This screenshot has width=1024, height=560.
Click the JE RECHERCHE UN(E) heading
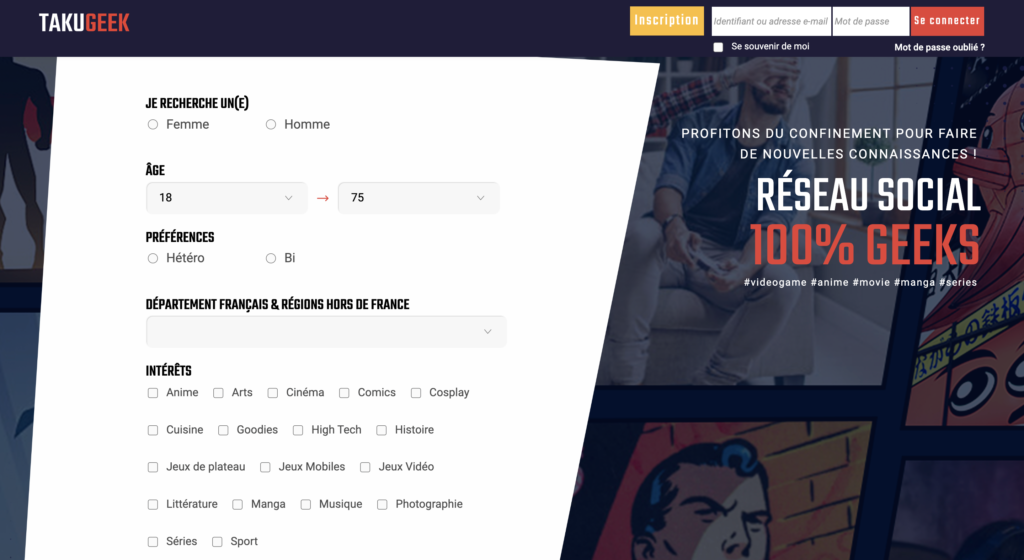tap(197, 103)
